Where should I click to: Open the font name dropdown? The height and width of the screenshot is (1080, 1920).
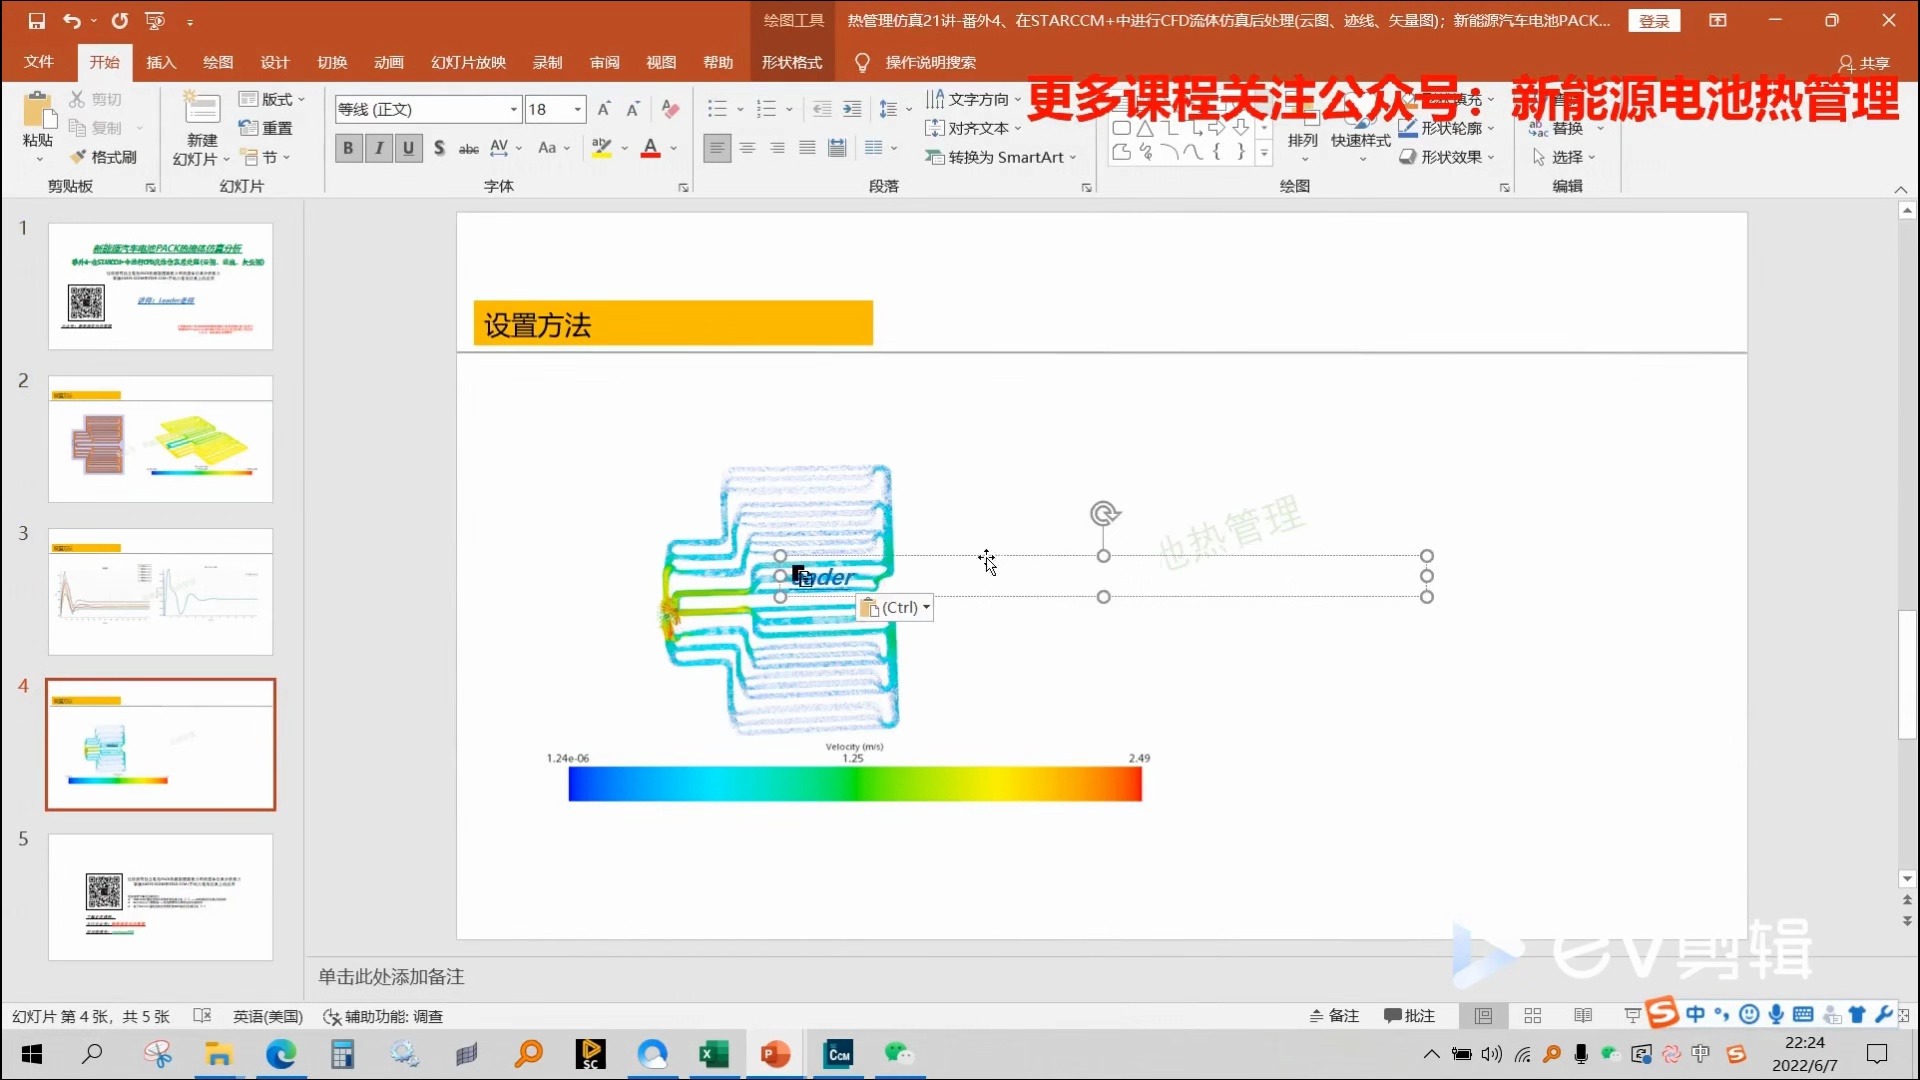[x=512, y=108]
